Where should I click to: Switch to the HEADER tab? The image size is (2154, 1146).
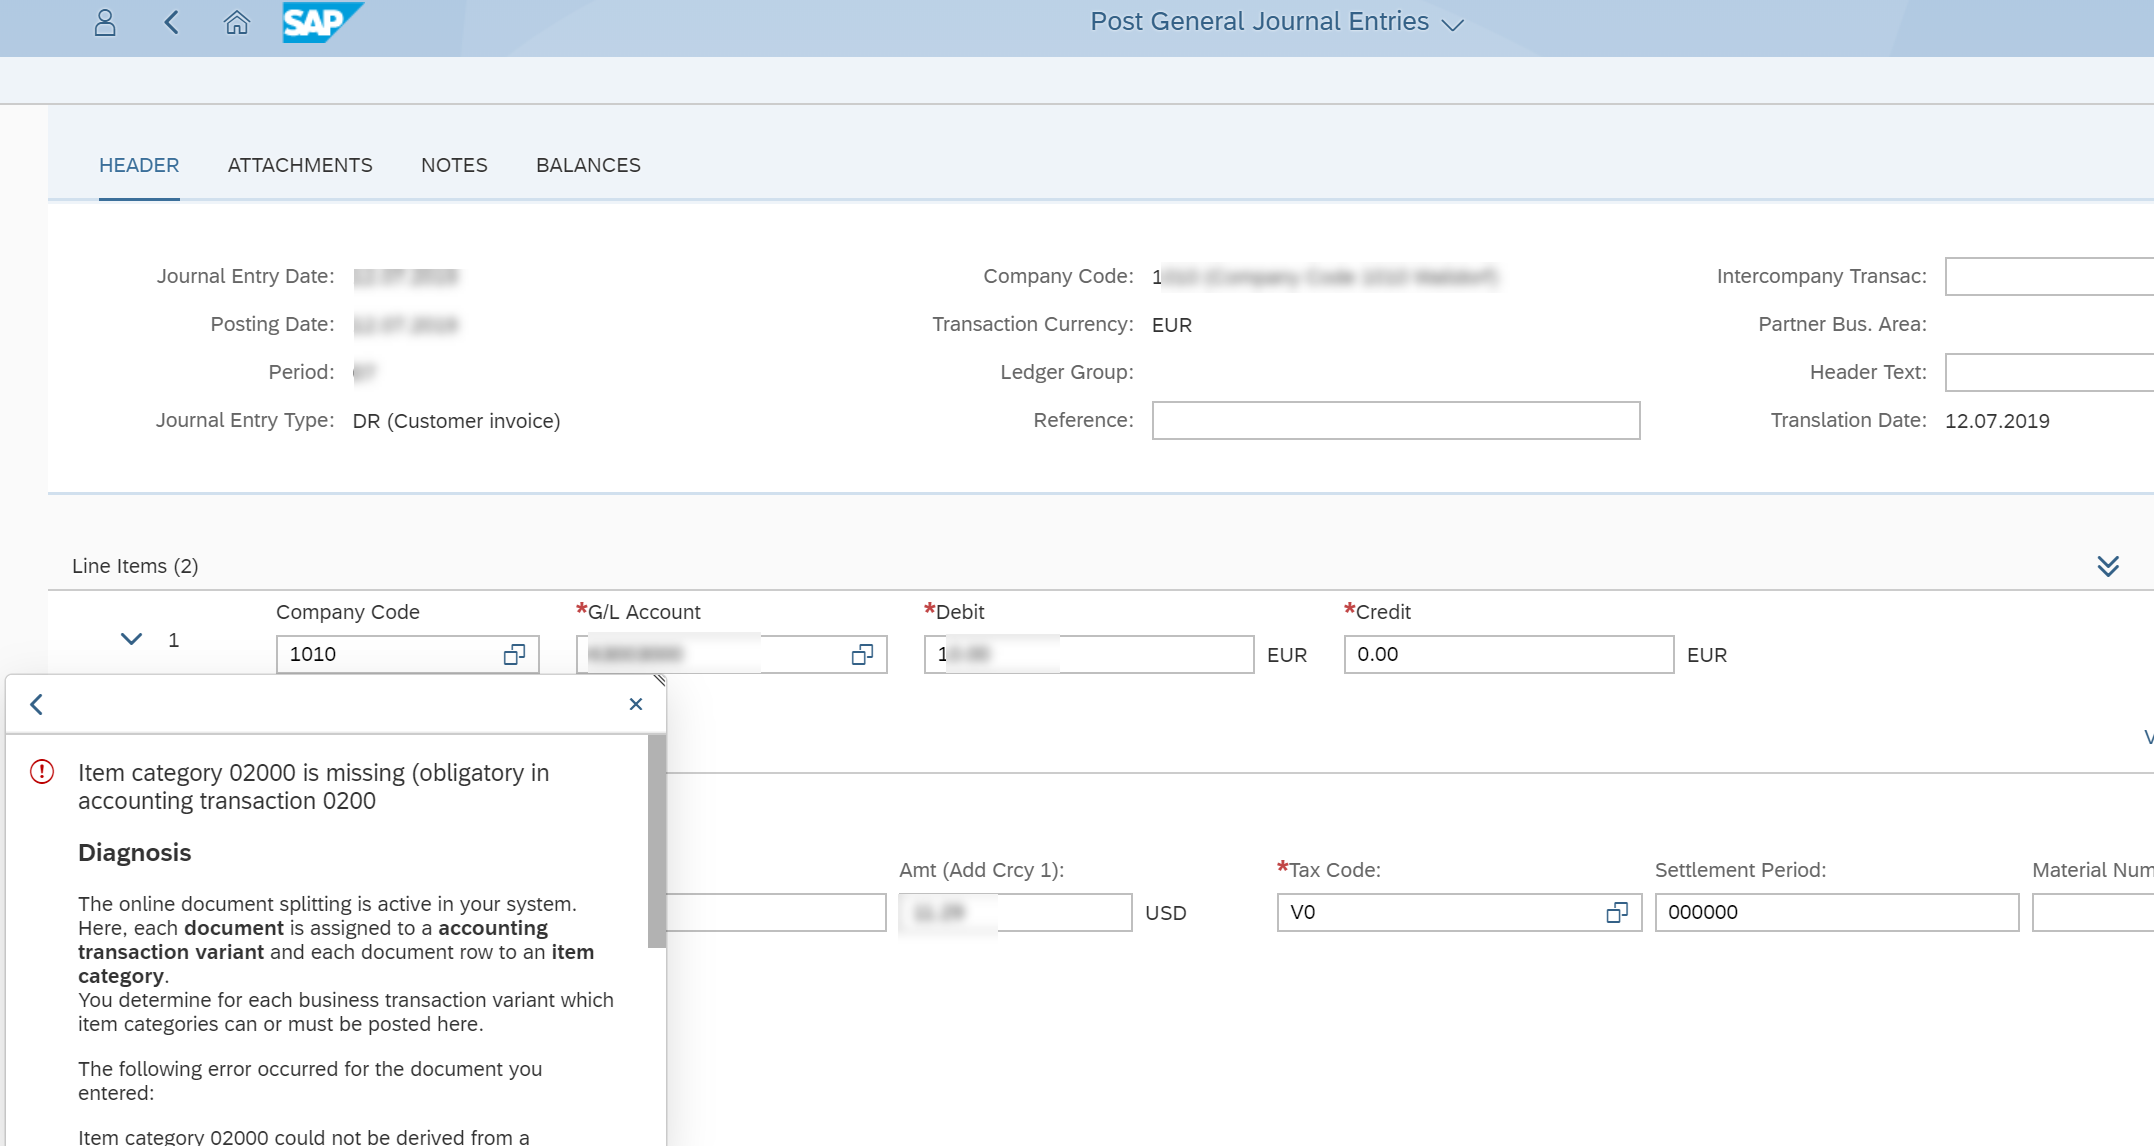[x=139, y=166]
